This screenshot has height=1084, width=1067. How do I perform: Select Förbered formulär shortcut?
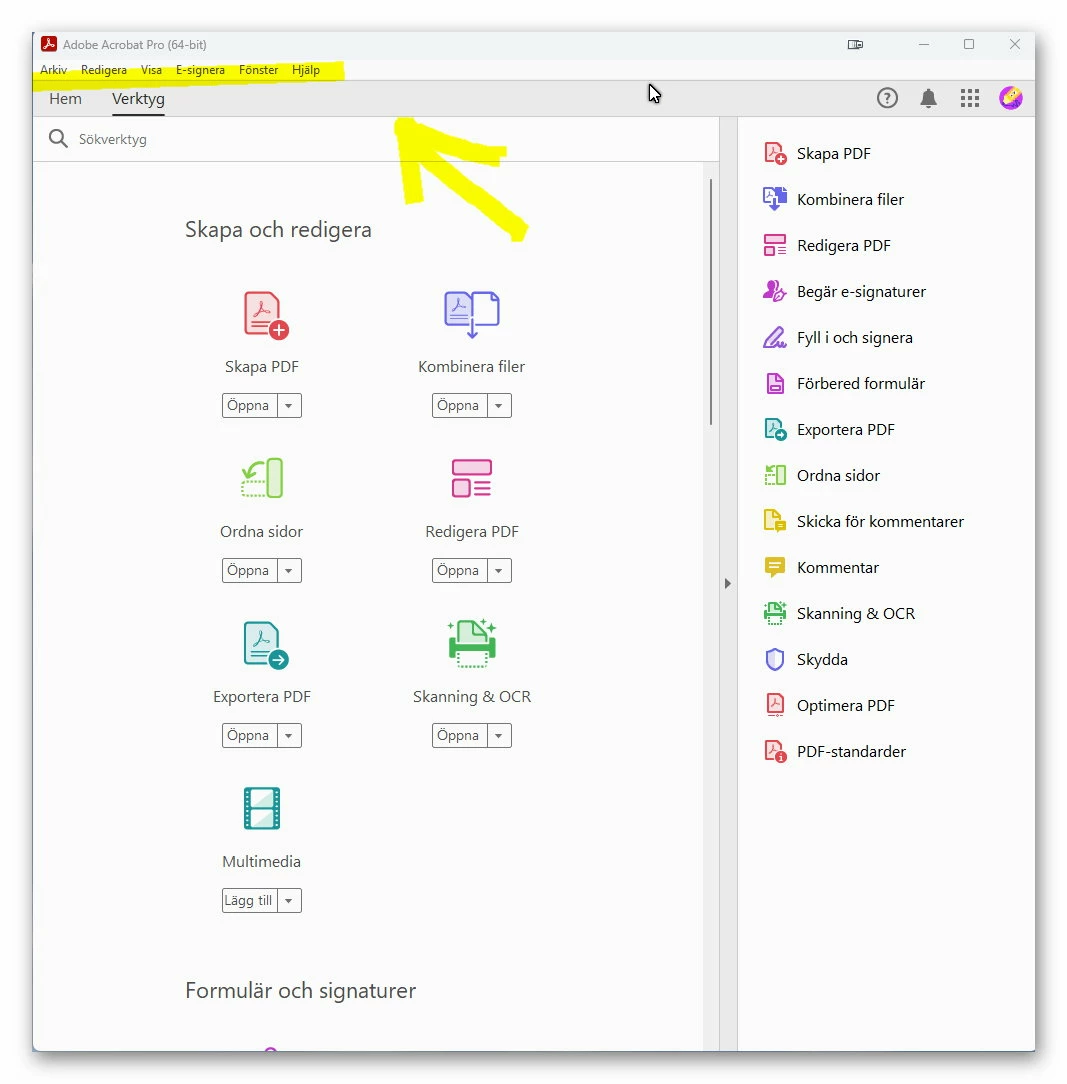844,384
